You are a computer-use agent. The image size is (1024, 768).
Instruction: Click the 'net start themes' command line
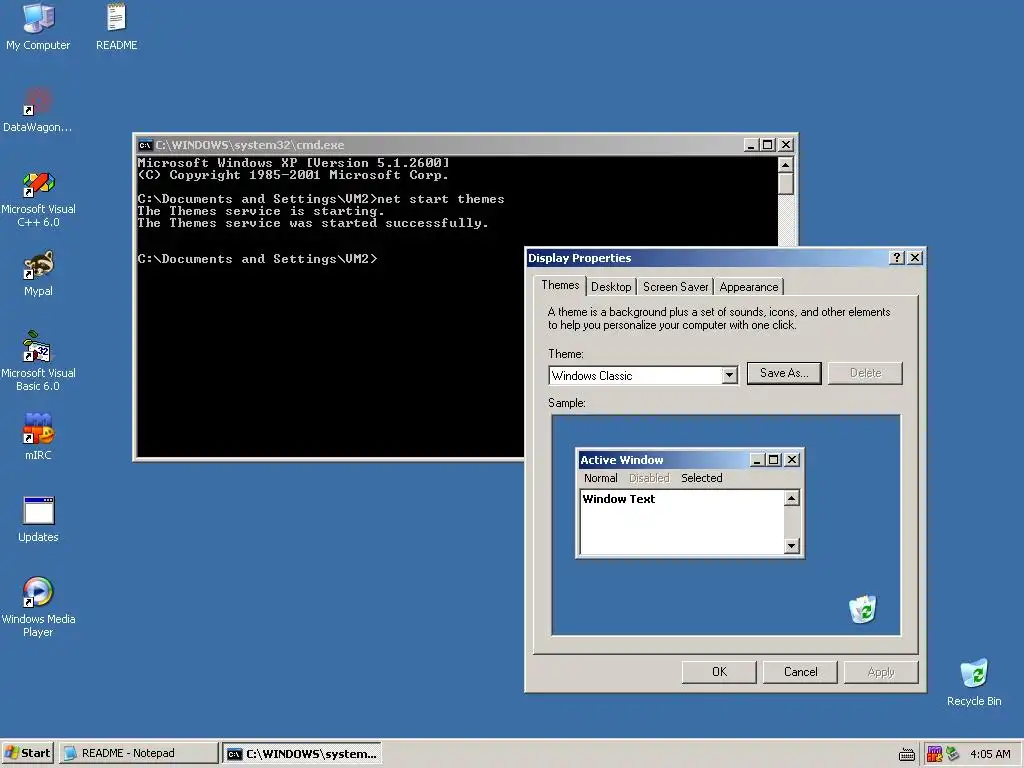click(x=321, y=199)
